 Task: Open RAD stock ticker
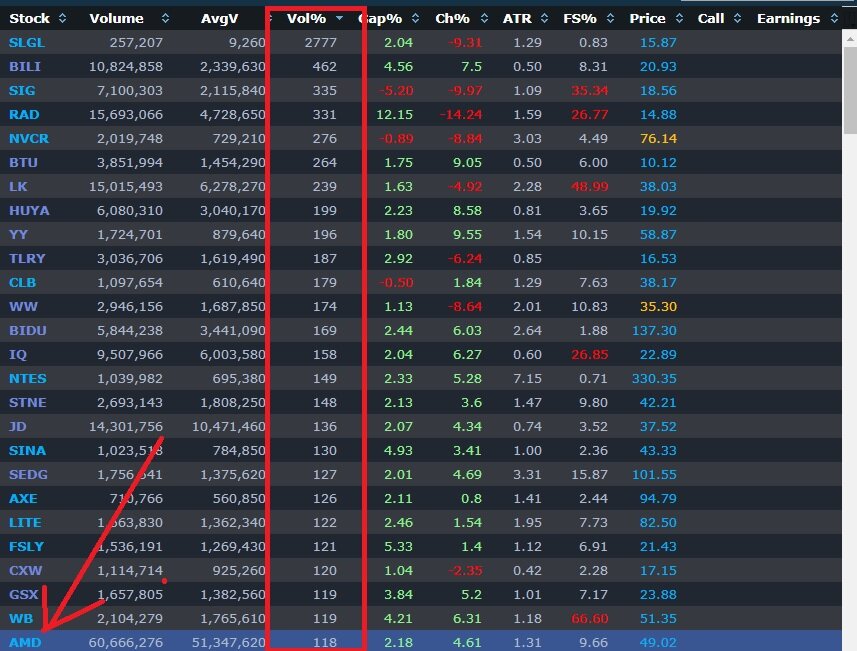[24, 115]
